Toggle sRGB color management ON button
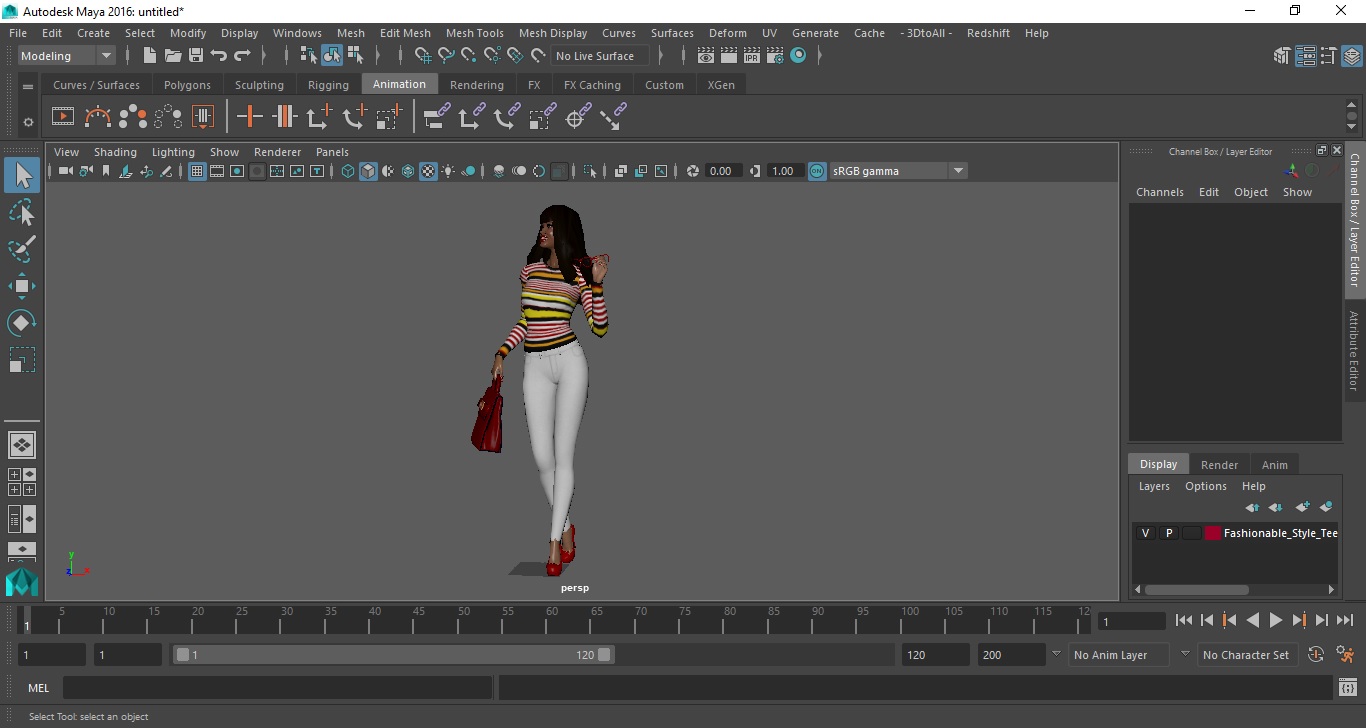The height and width of the screenshot is (728, 1366). [x=817, y=171]
